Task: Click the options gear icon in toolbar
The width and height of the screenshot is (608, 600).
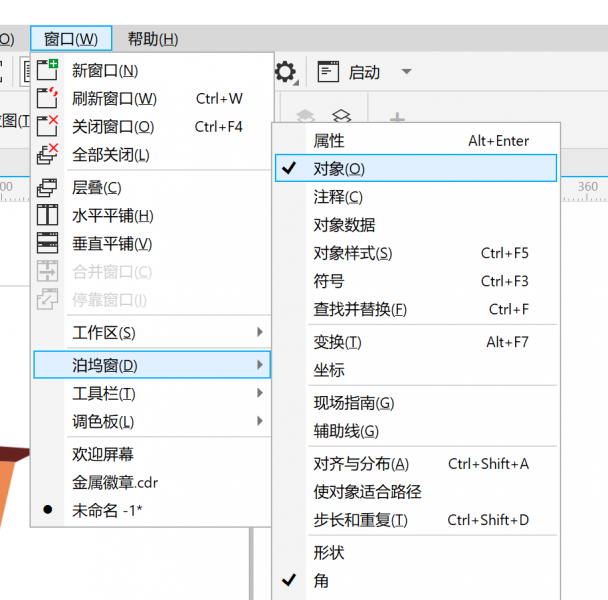Action: point(286,72)
